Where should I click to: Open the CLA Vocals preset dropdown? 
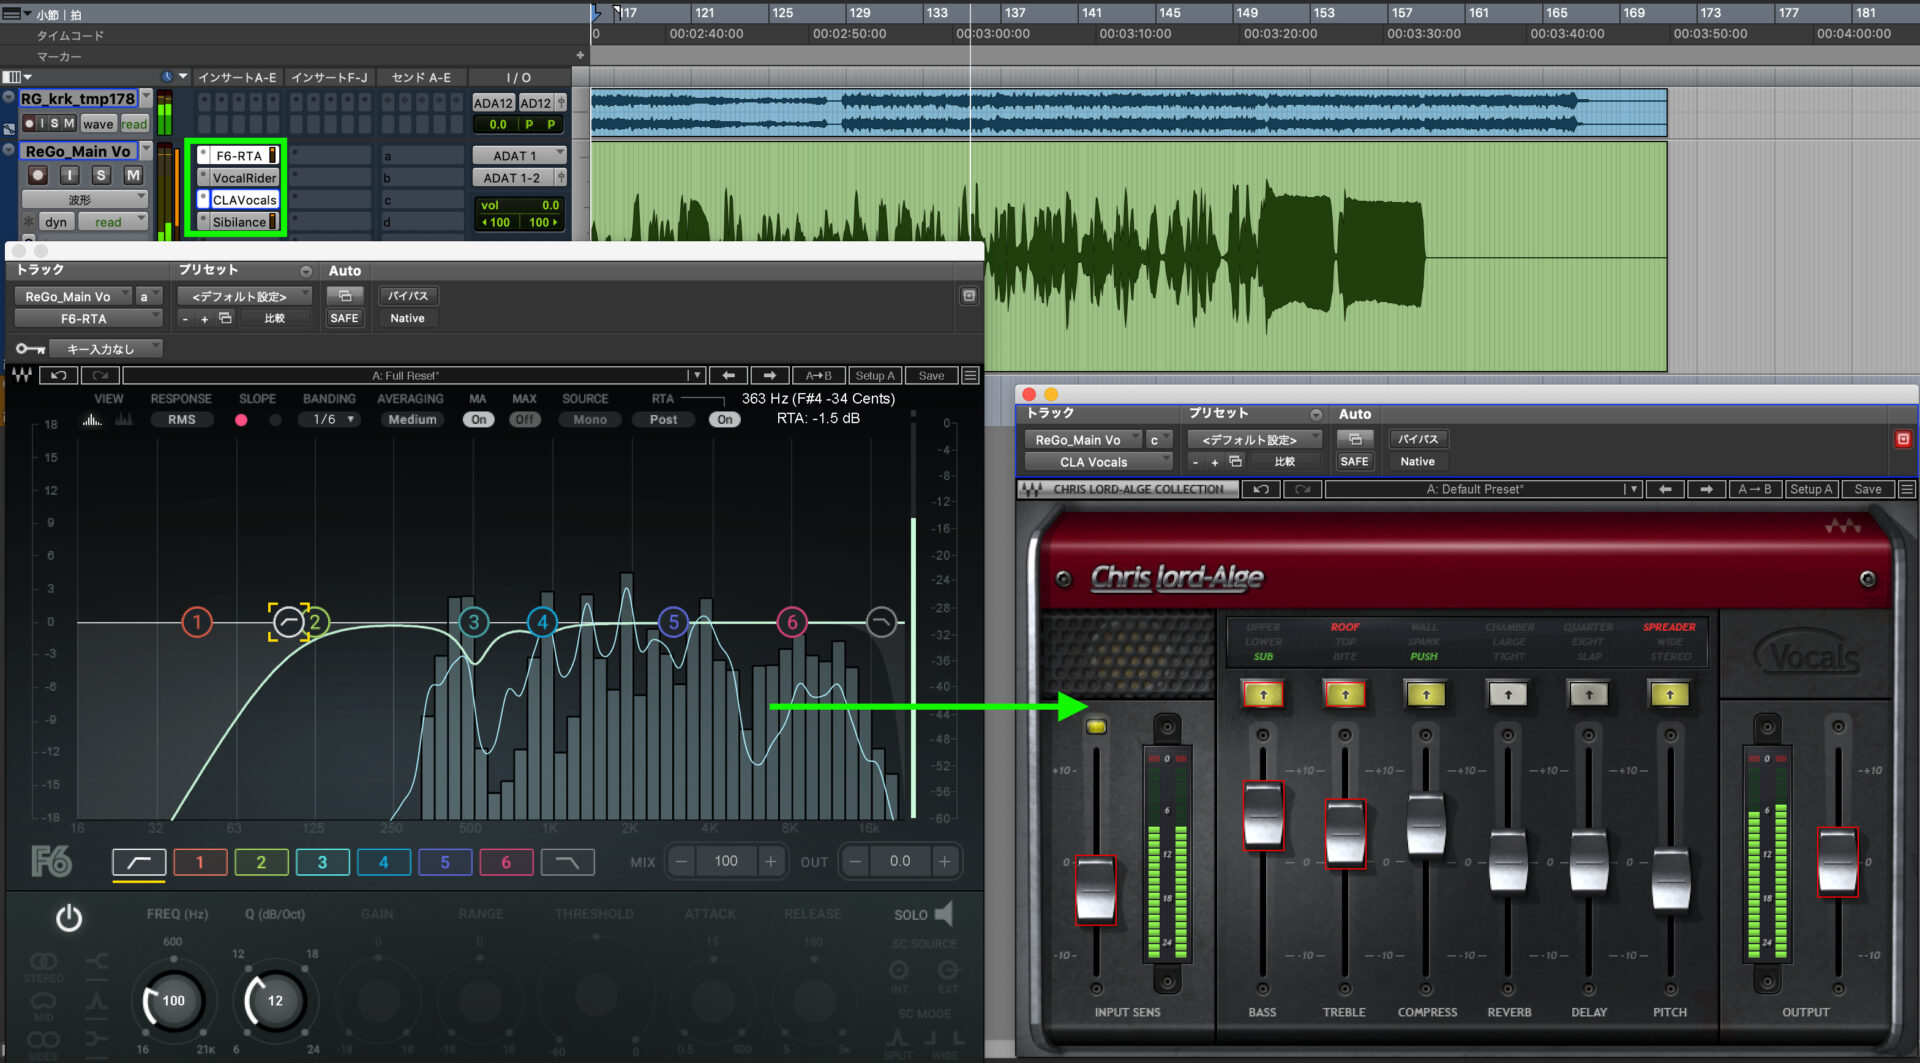point(1254,438)
